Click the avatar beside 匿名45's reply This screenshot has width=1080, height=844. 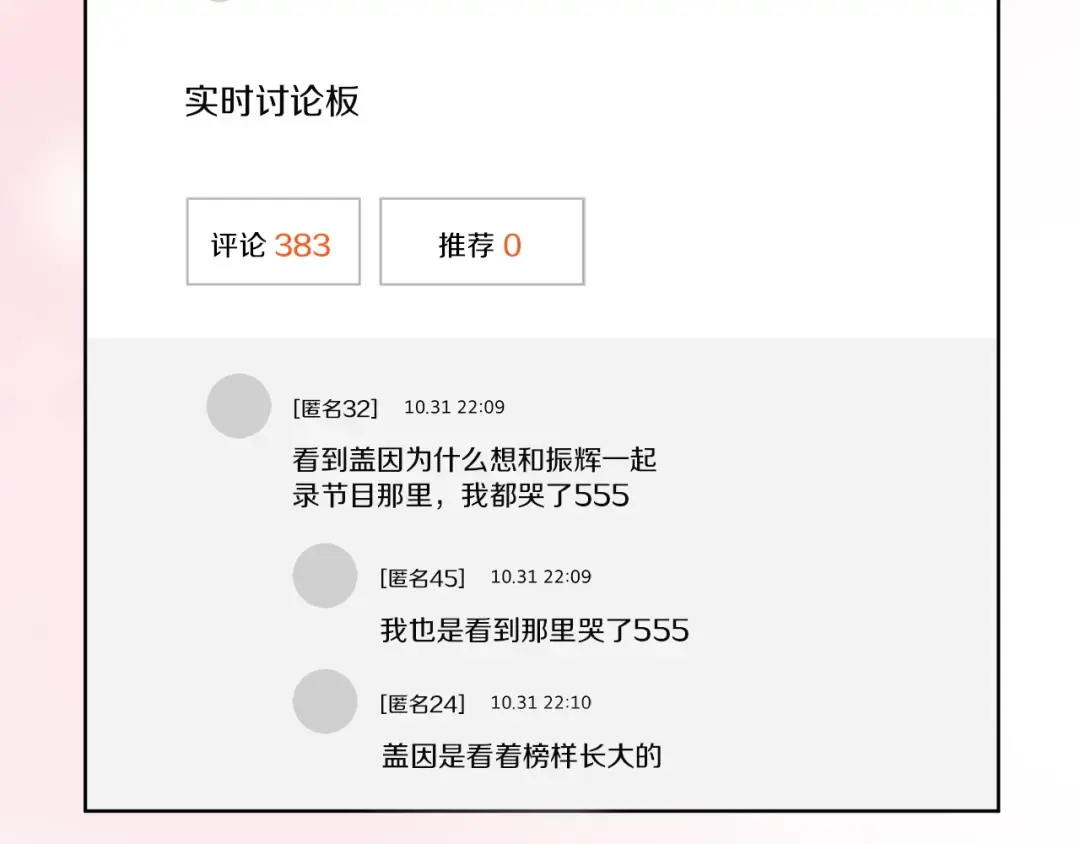(x=324, y=576)
